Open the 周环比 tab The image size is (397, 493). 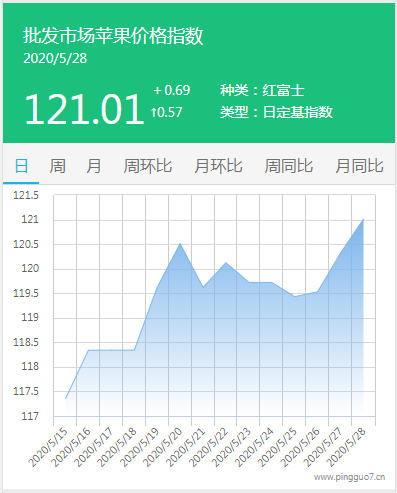tap(148, 166)
